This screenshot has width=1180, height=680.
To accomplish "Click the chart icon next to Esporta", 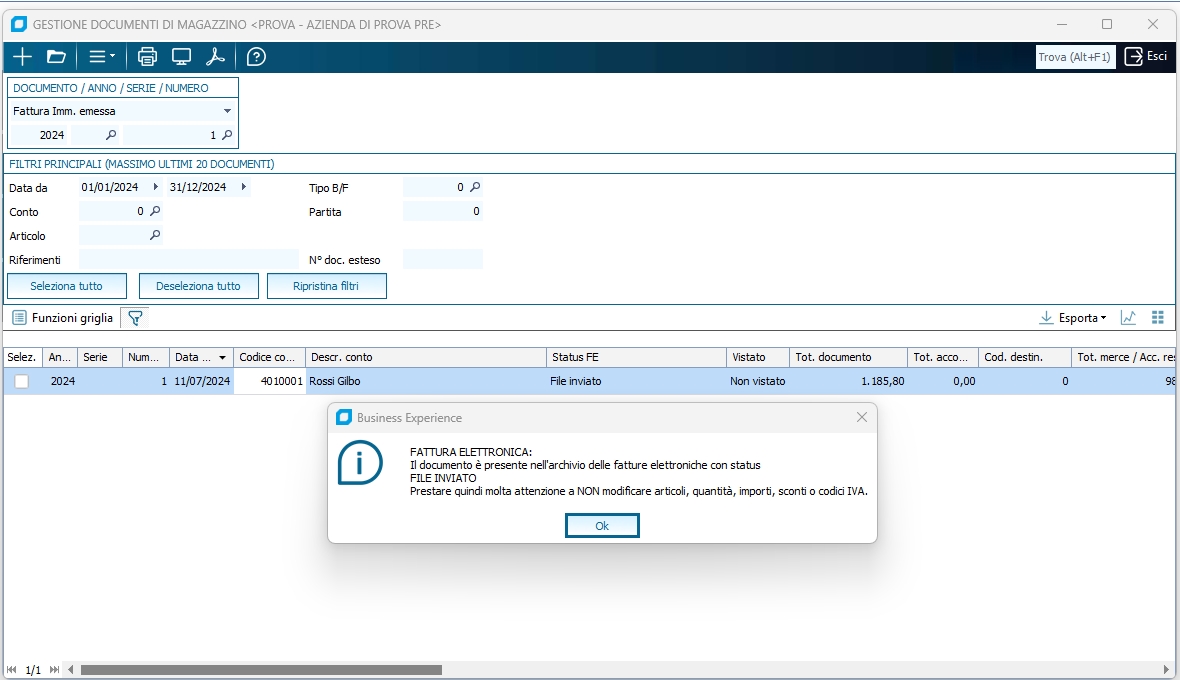I will (x=1128, y=318).
